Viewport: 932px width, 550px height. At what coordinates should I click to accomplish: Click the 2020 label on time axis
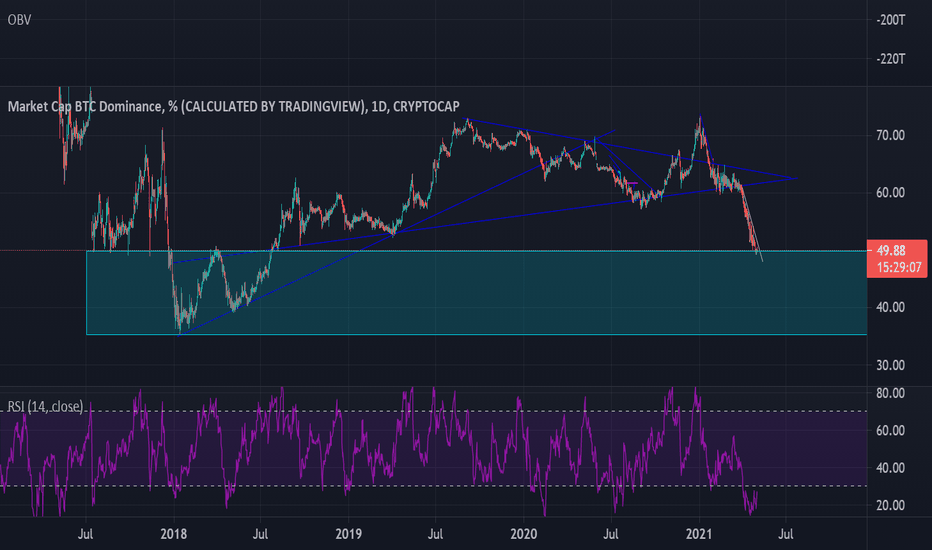pos(523,534)
